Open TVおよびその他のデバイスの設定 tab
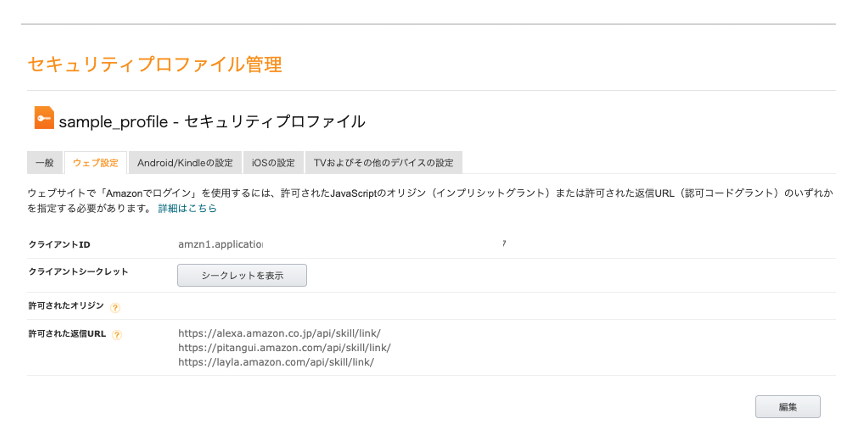Screen dimensions: 855x442 (x=383, y=163)
